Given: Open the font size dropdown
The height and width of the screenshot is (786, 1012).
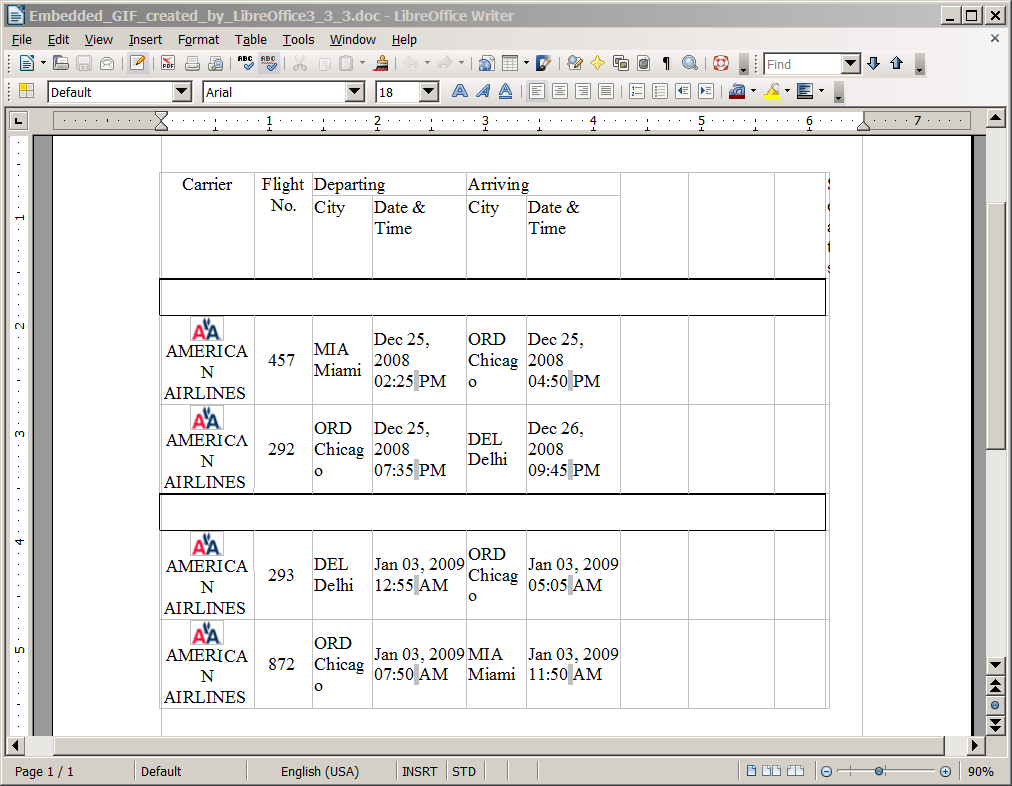Looking at the screenshot, I should tap(429, 92).
